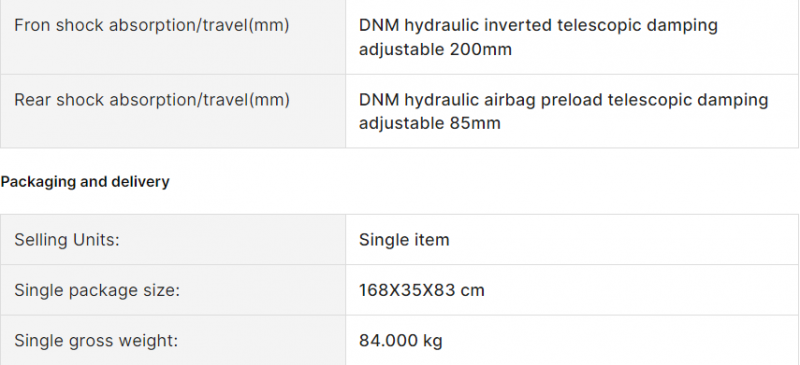
Task: Click the 'Single package size:' label
Action: click(x=97, y=290)
